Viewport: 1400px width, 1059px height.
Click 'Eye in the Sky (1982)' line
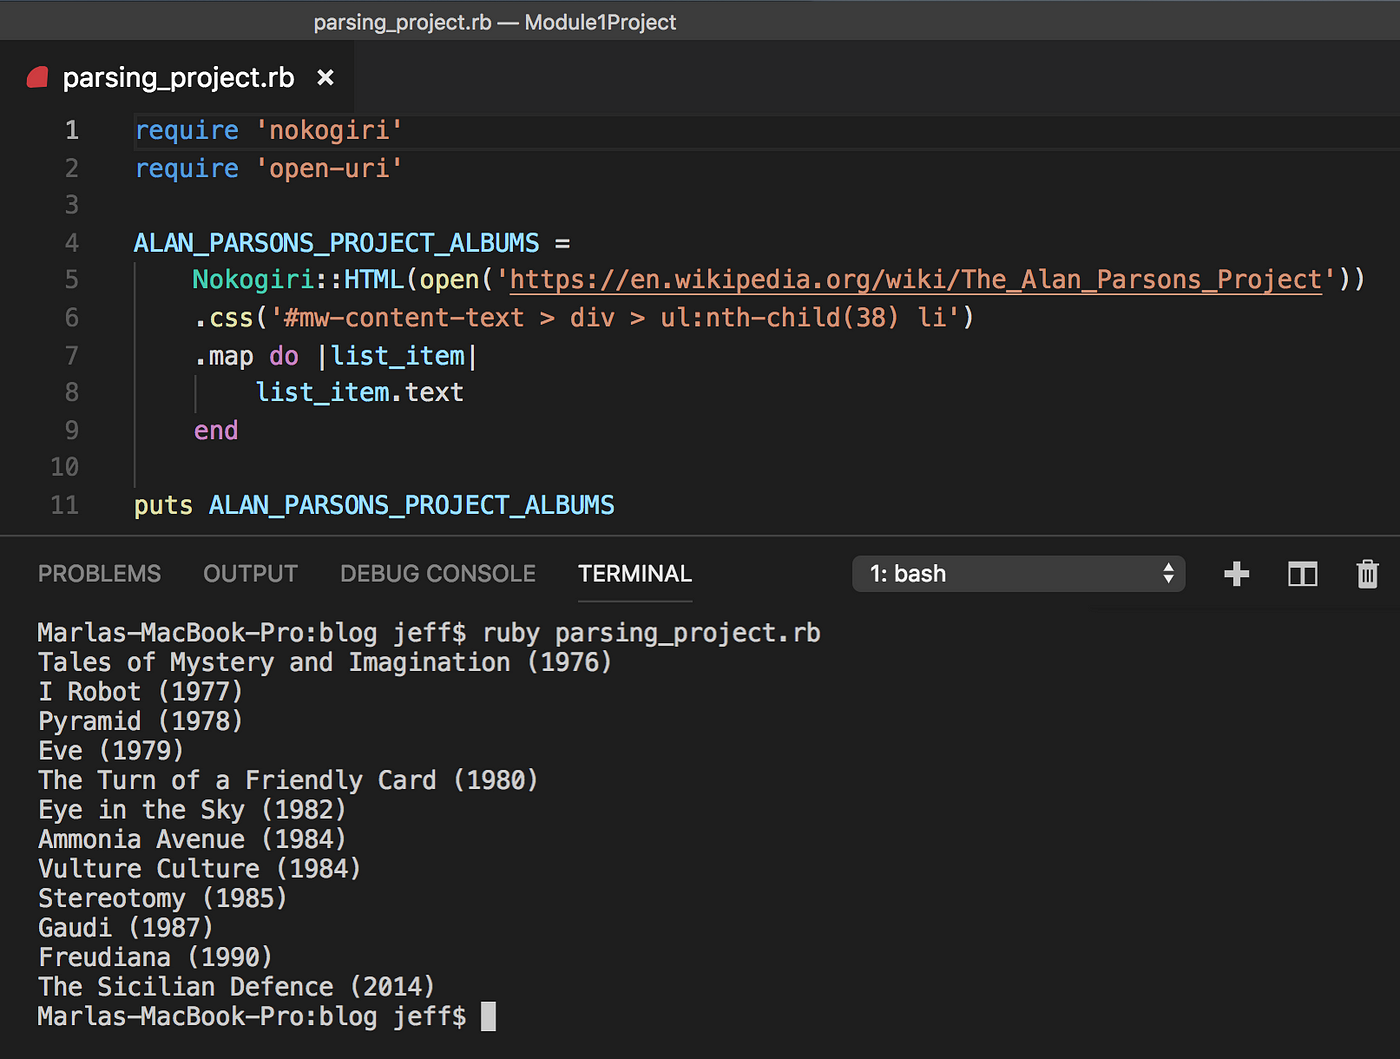click(x=192, y=810)
